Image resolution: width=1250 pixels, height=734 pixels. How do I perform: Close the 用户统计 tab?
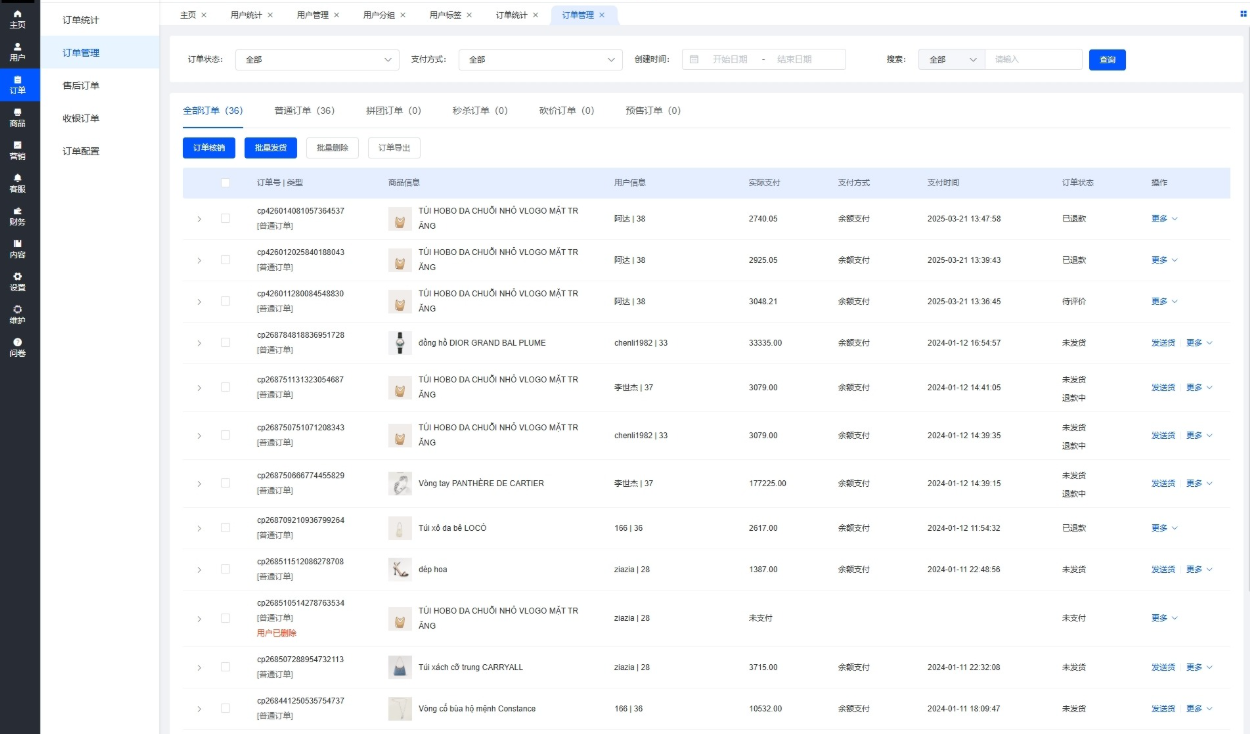click(270, 15)
